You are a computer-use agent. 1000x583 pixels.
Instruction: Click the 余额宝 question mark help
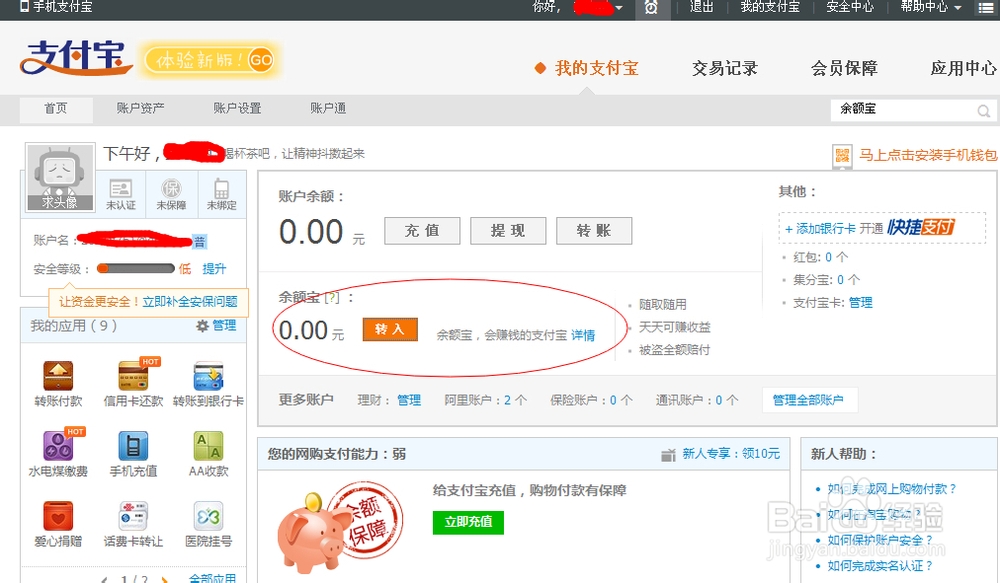pyautogui.click(x=332, y=298)
